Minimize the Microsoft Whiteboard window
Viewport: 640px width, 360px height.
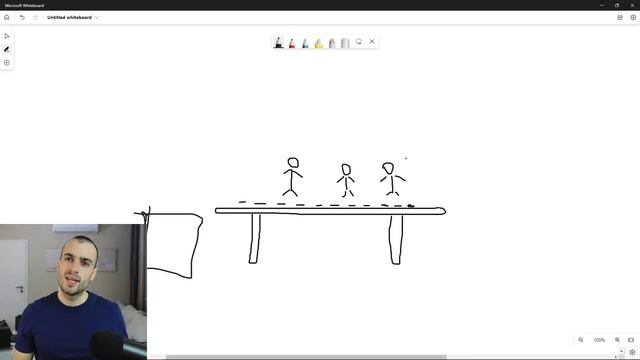tap(602, 5)
